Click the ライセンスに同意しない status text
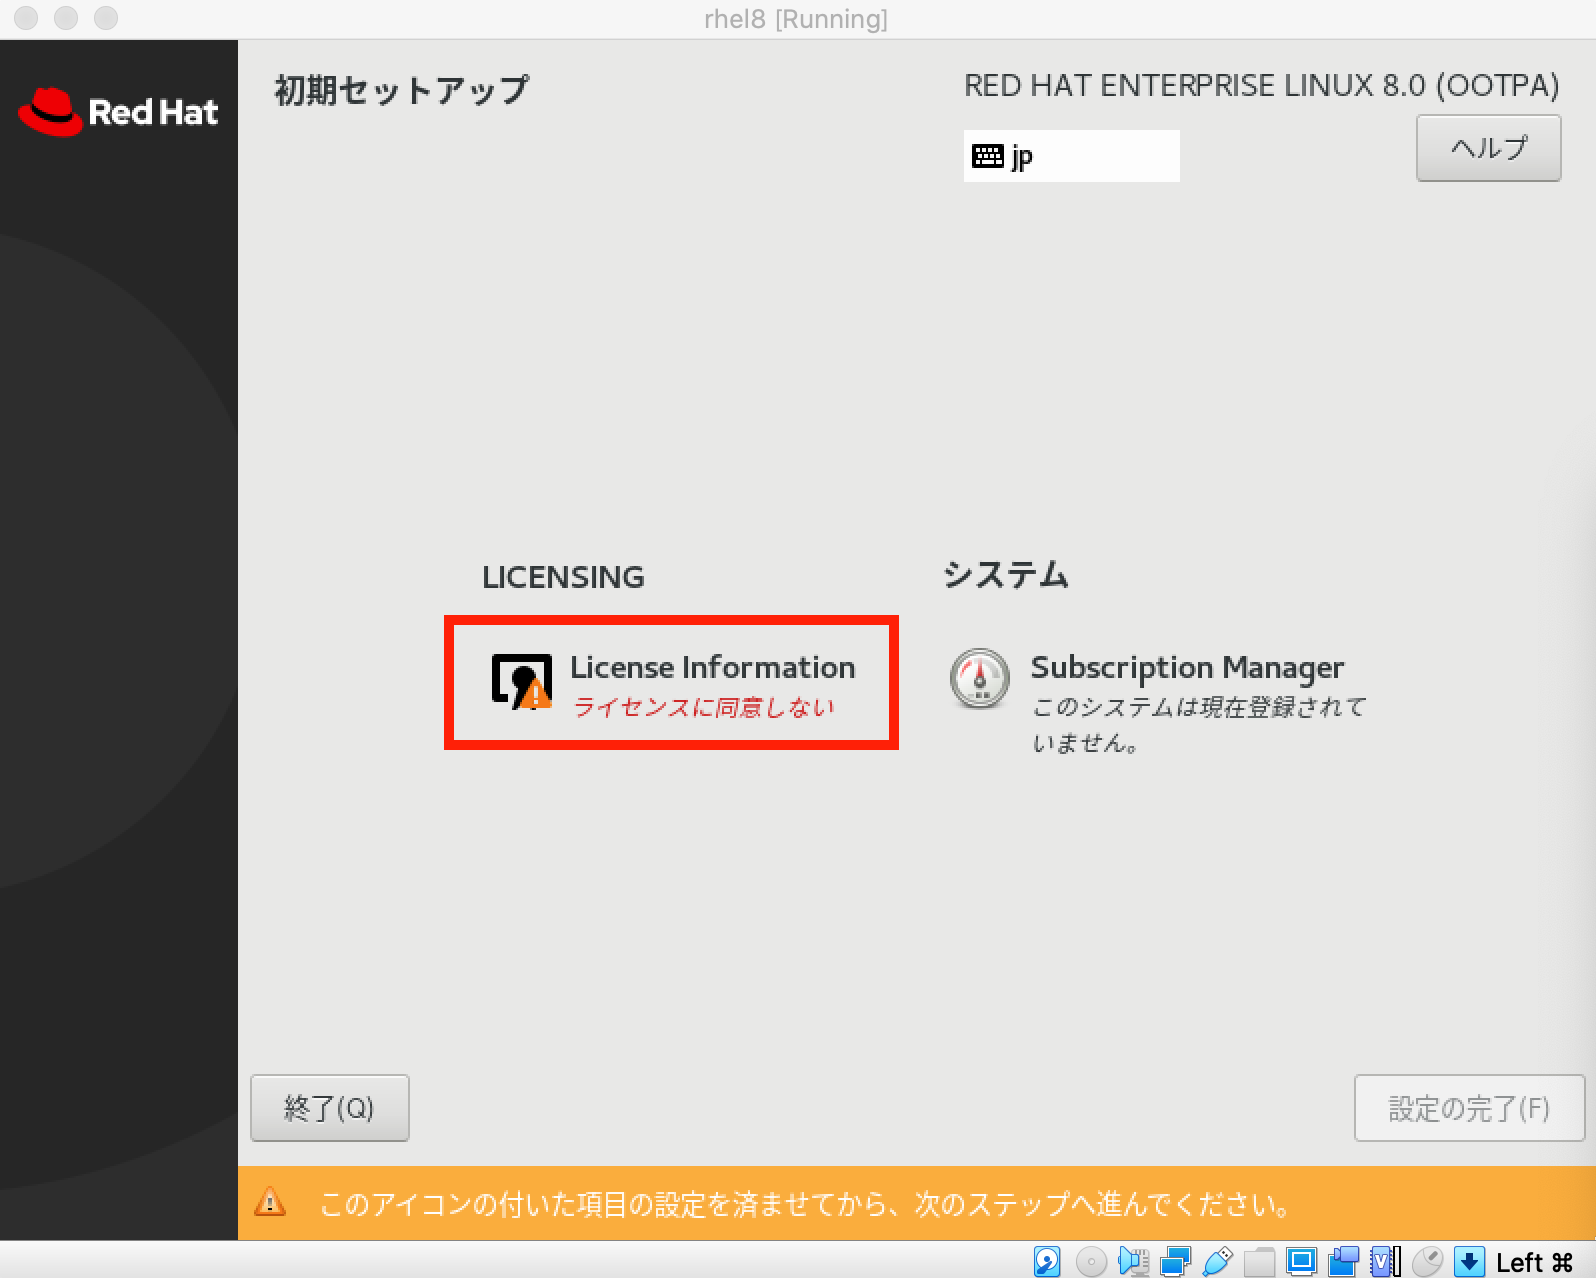 click(703, 707)
